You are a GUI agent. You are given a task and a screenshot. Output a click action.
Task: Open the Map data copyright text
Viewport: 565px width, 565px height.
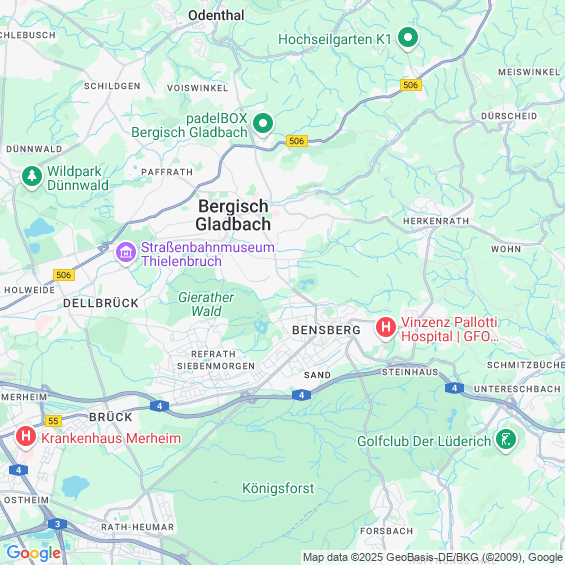(433, 557)
